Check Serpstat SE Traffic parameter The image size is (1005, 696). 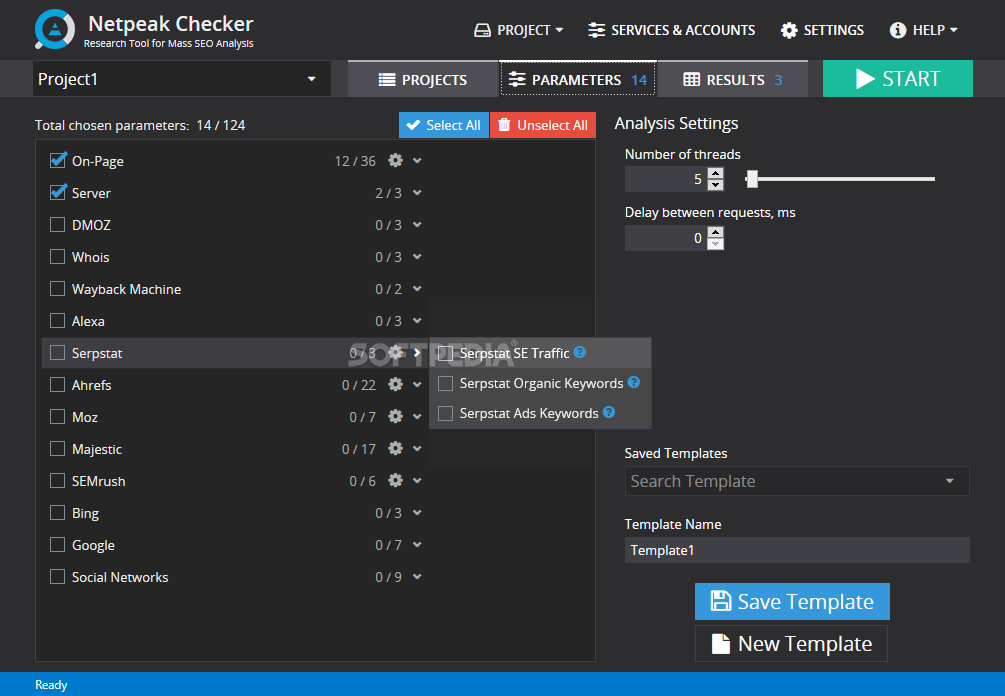point(445,353)
